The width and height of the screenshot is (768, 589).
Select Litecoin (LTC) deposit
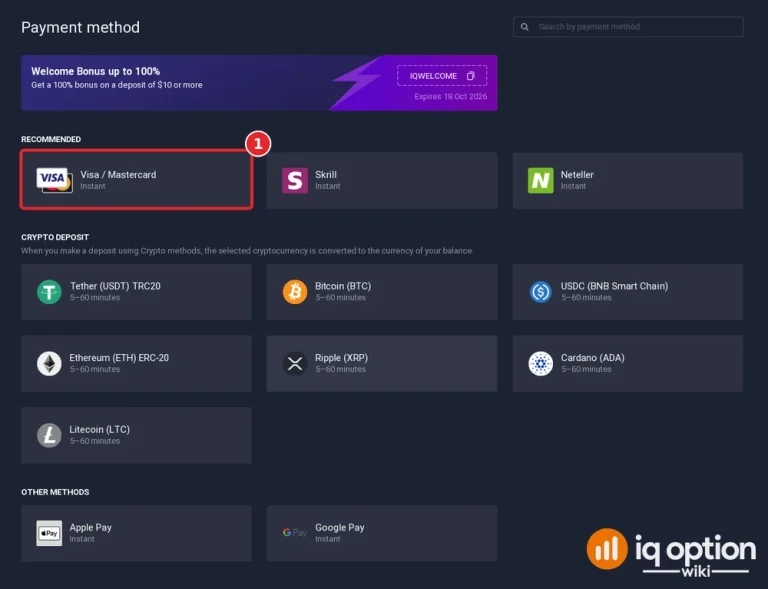(x=136, y=435)
